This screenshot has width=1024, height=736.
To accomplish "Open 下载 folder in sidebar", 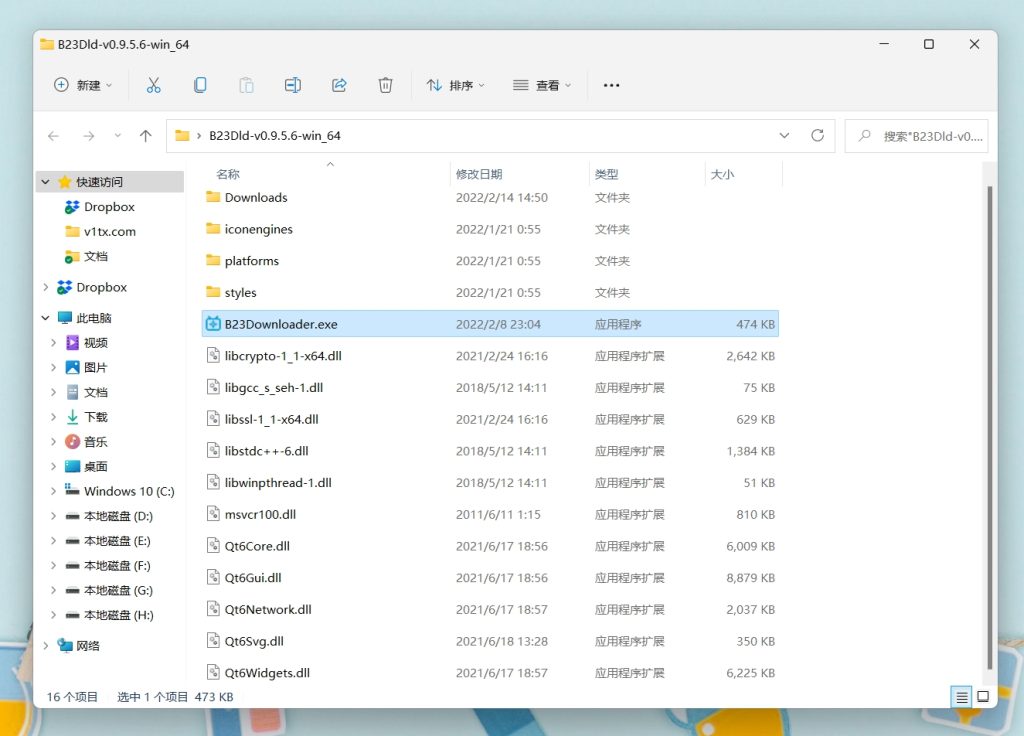I will (95, 417).
